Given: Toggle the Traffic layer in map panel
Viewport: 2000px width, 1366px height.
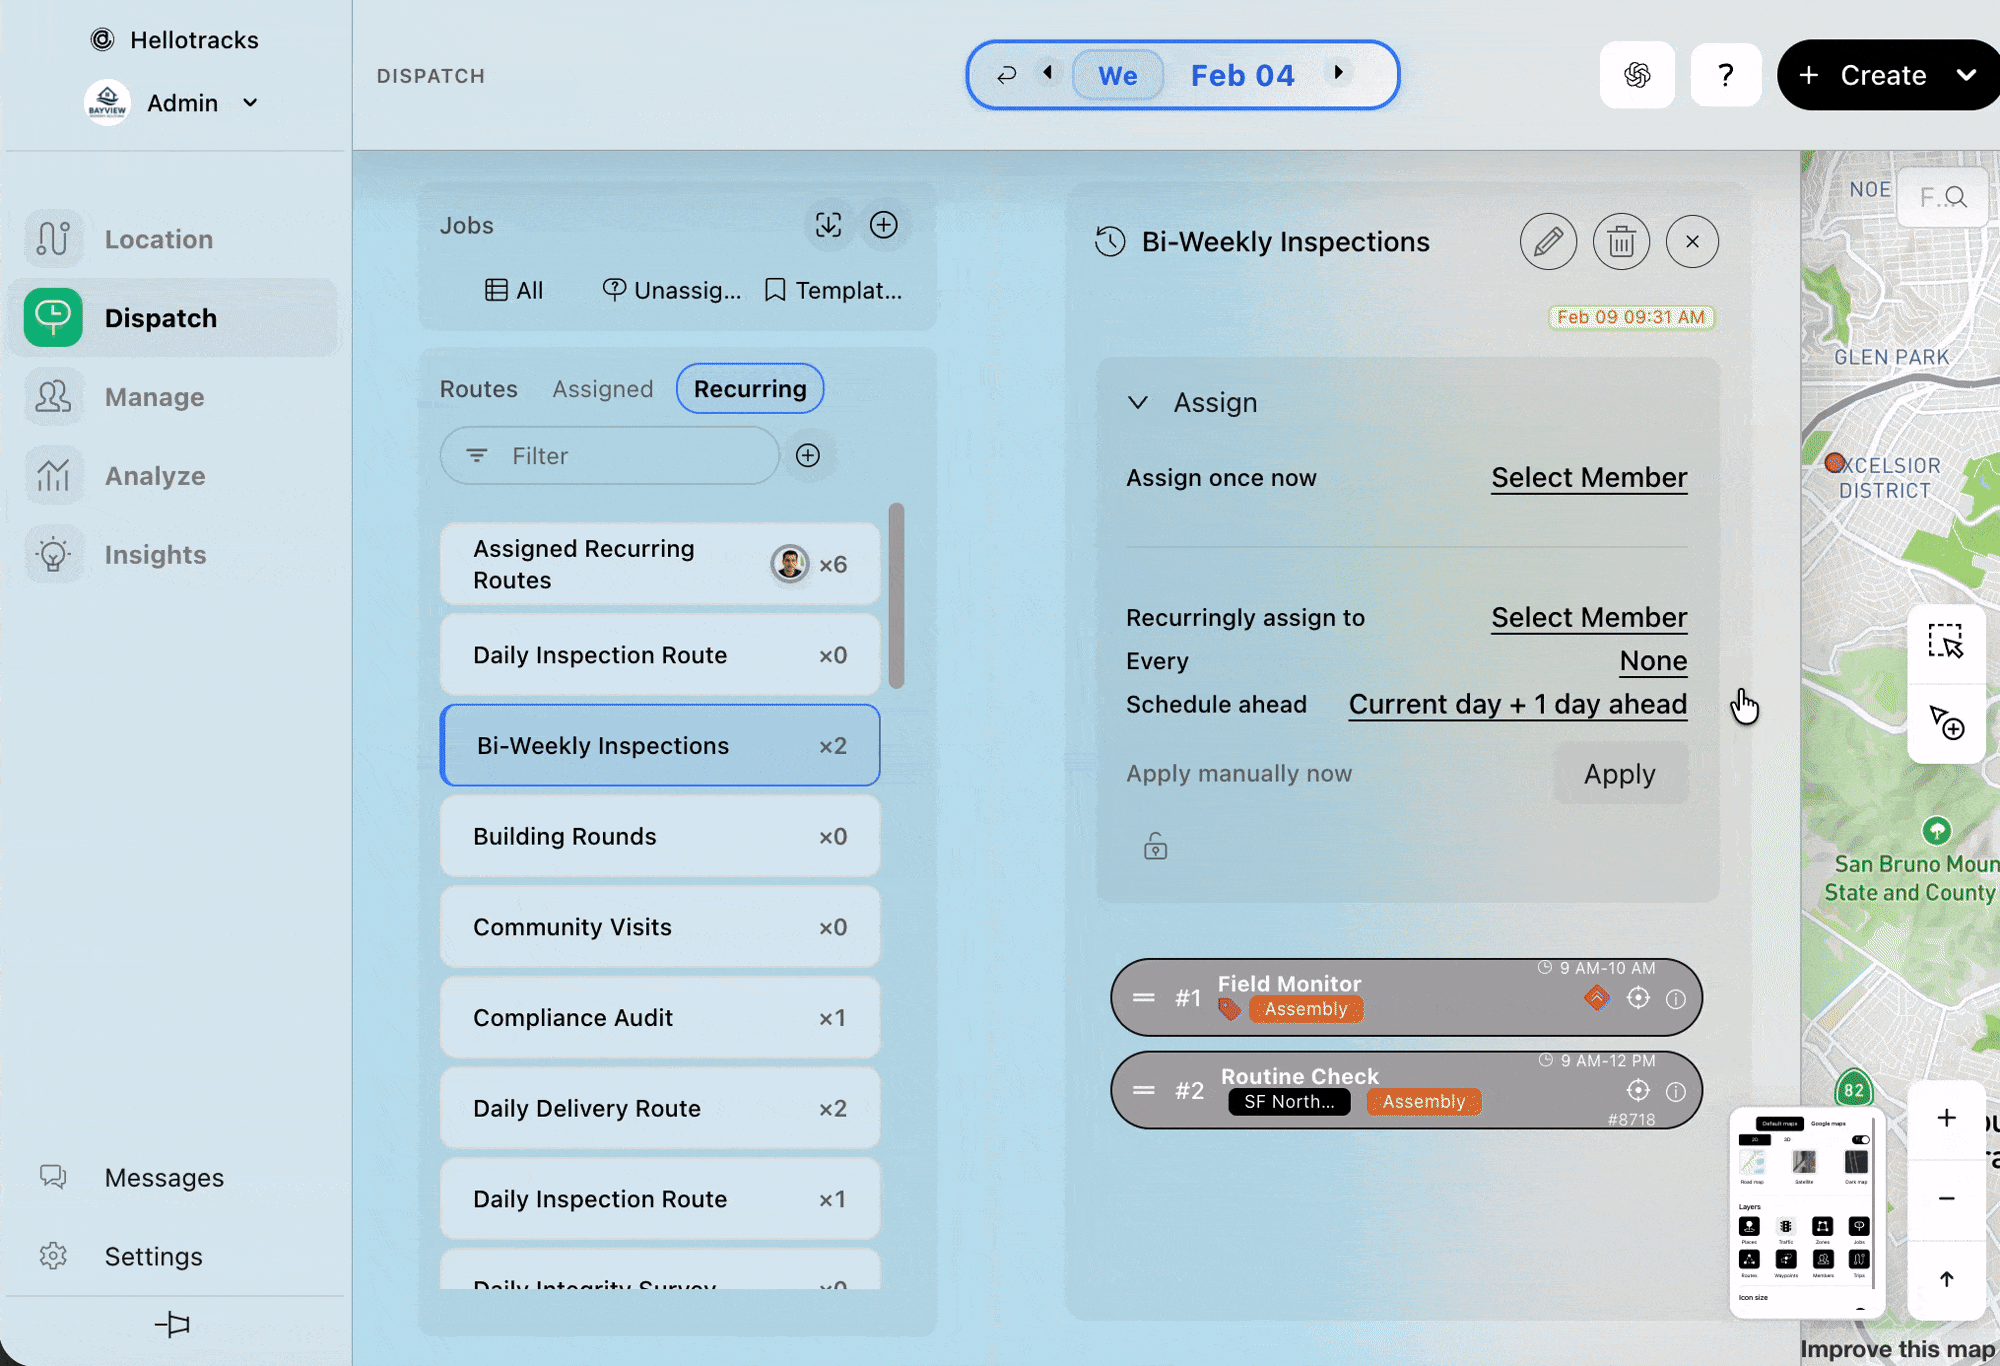Looking at the screenshot, I should pos(1786,1227).
